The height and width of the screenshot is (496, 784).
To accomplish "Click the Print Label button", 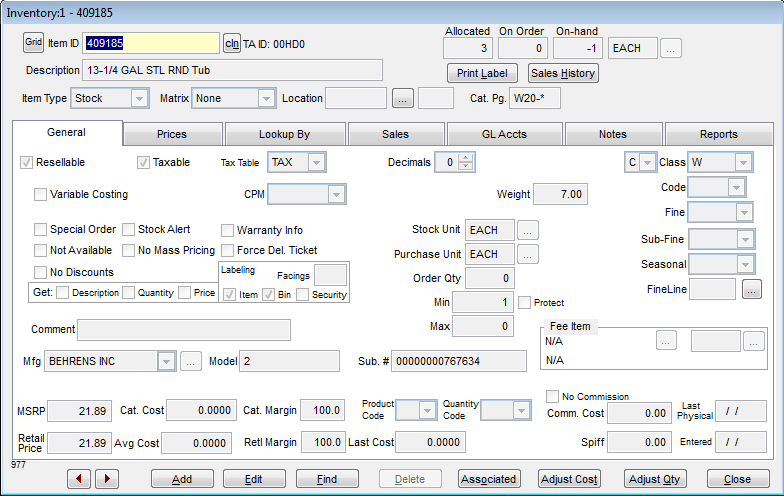I will tap(482, 73).
